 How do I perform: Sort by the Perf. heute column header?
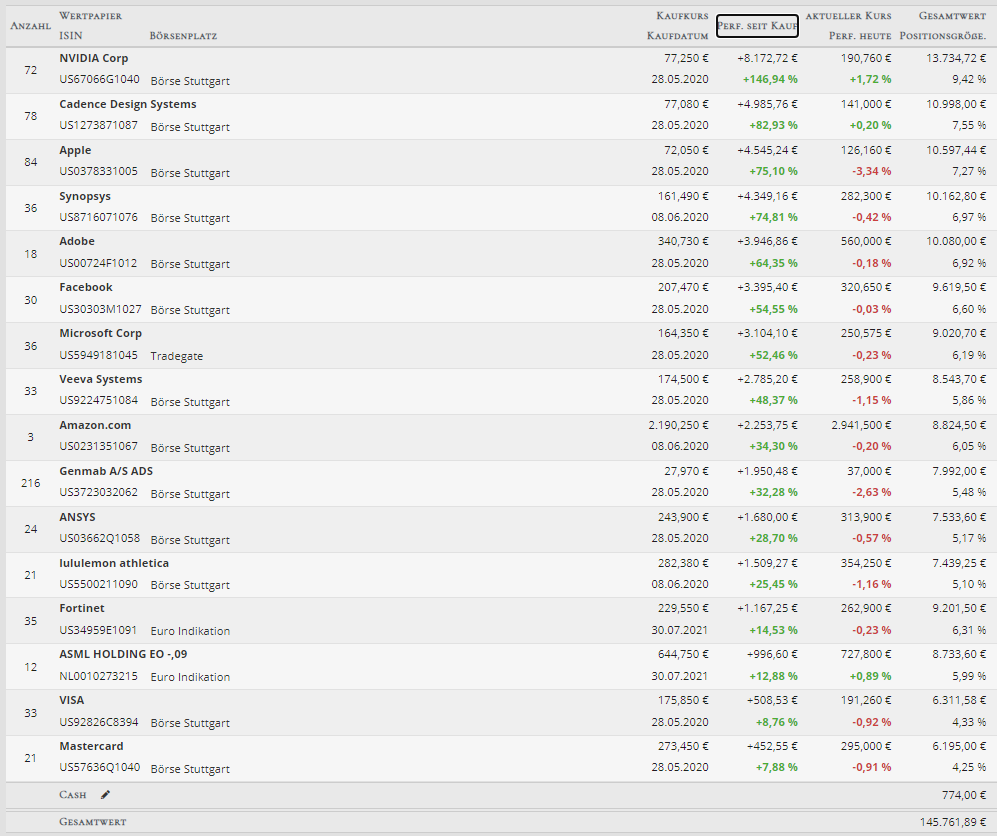[860, 36]
